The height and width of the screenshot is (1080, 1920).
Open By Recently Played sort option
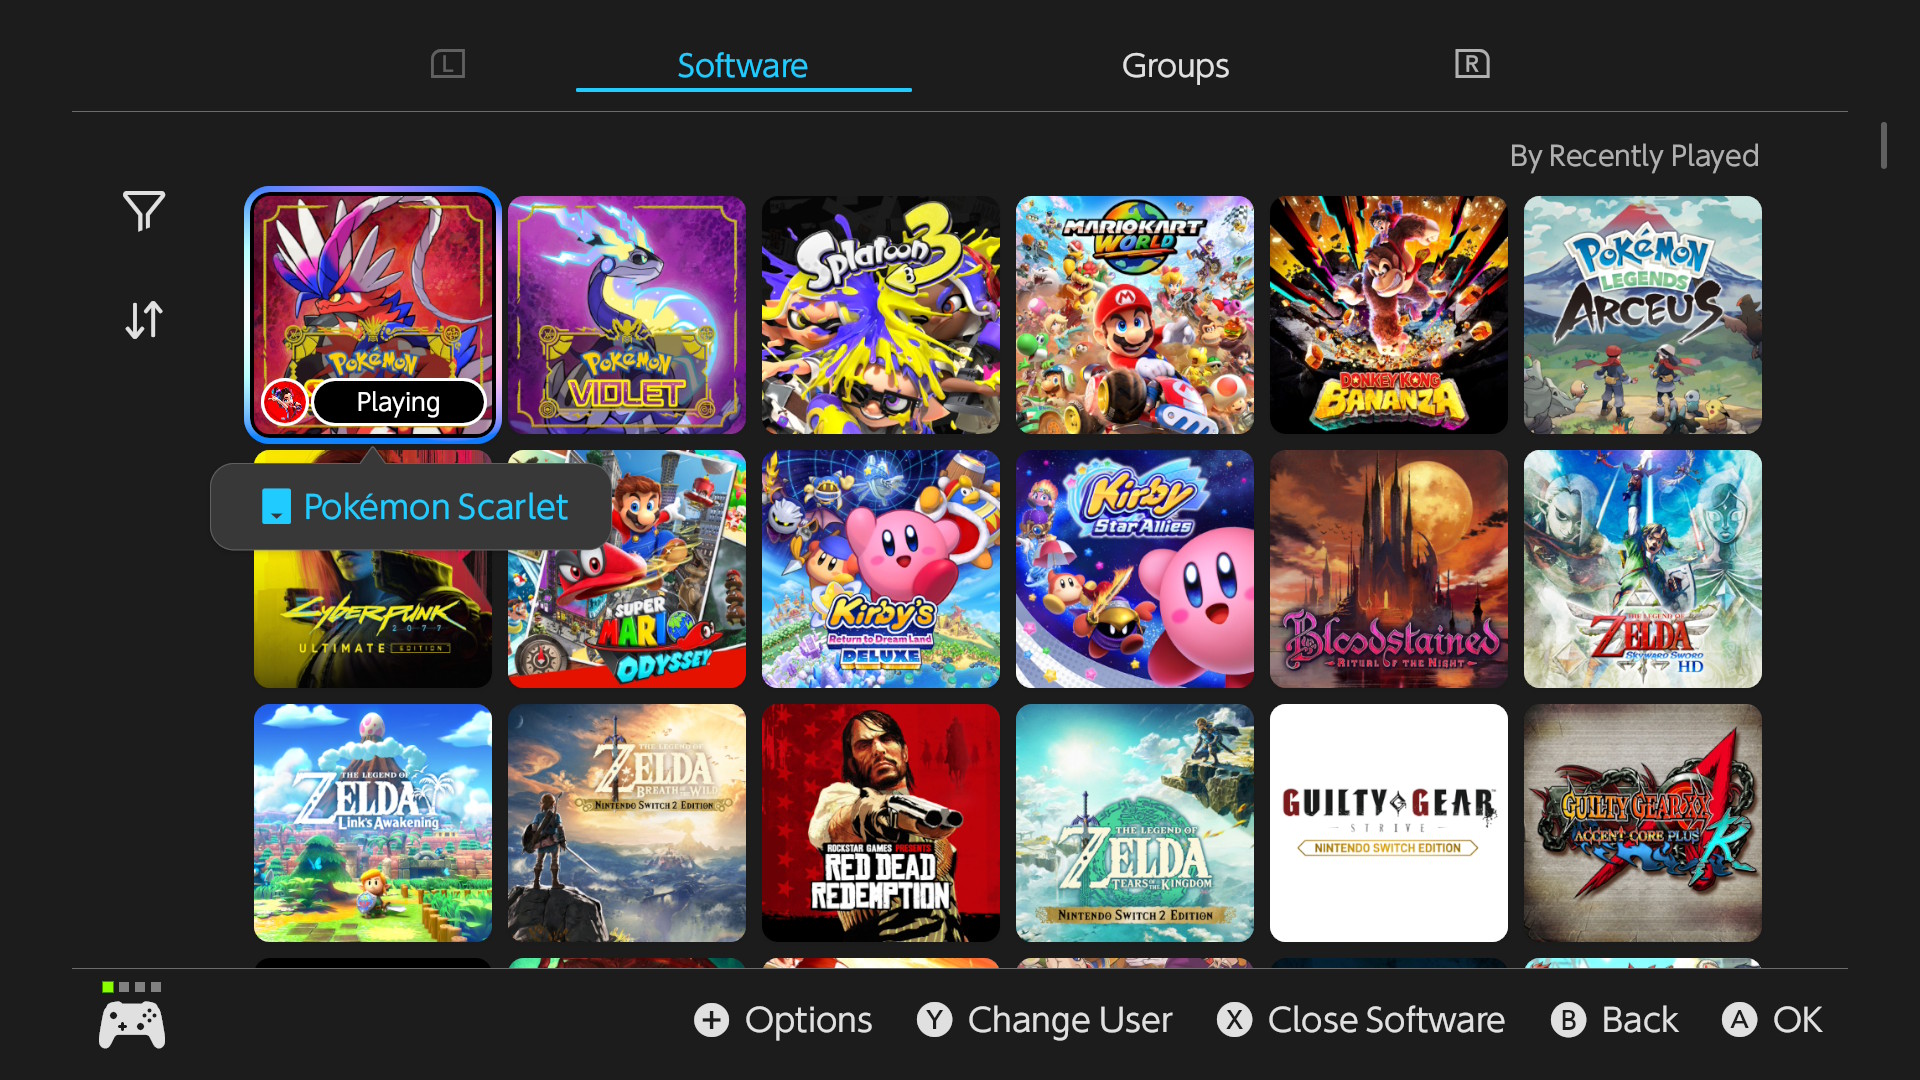[x=1634, y=156]
